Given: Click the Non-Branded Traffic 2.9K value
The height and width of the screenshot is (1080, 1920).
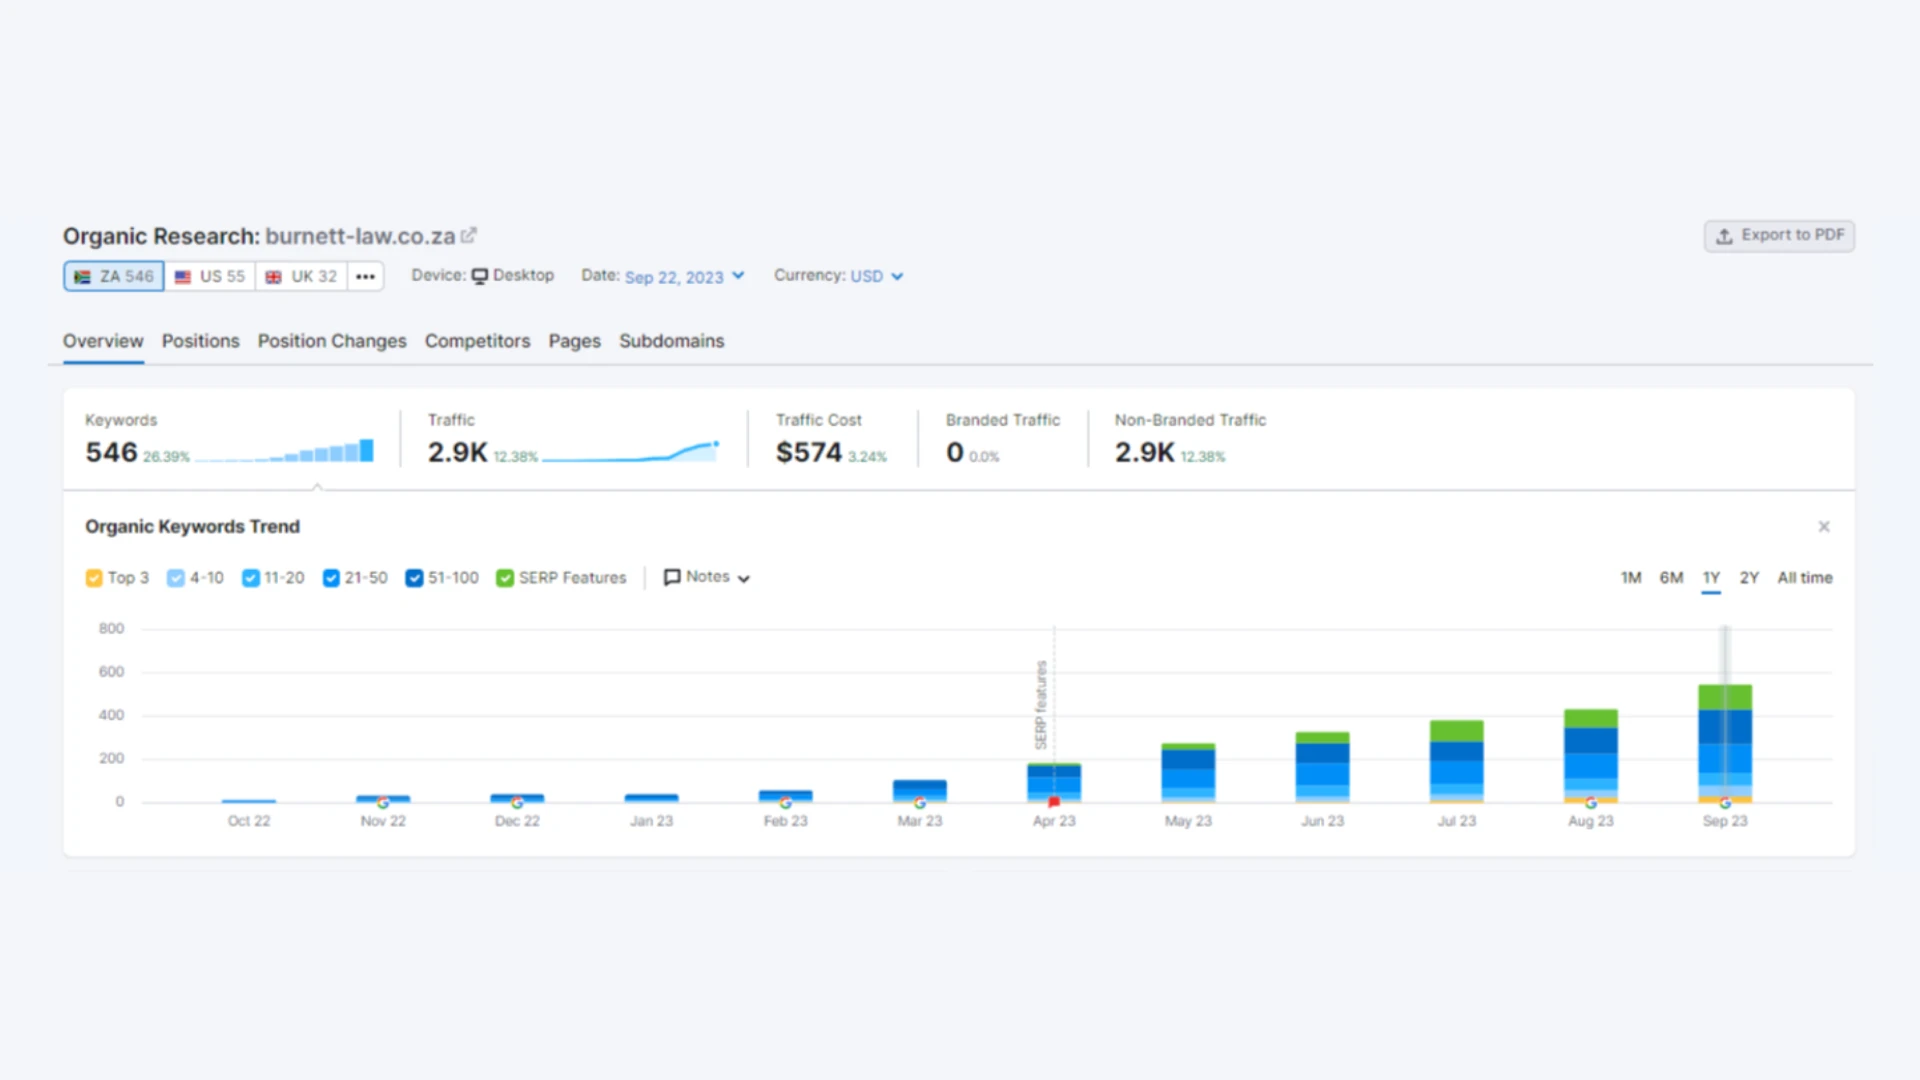Looking at the screenshot, I should (x=1145, y=452).
